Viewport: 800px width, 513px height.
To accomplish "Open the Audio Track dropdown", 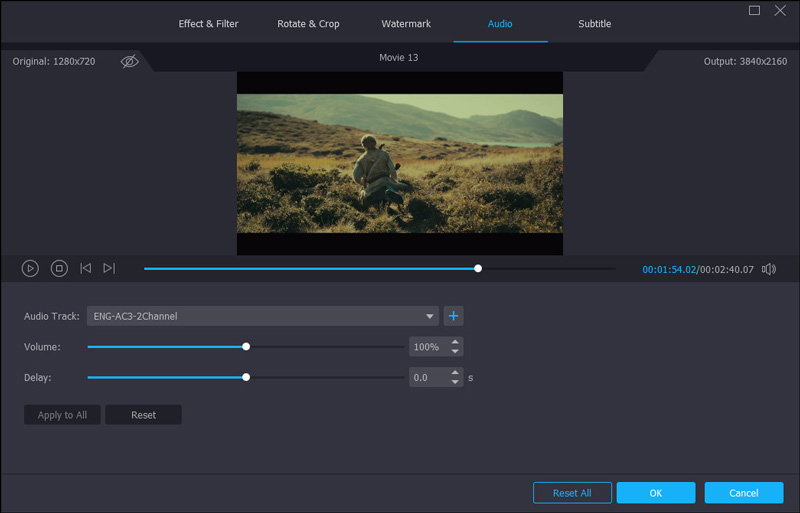I will coord(263,316).
